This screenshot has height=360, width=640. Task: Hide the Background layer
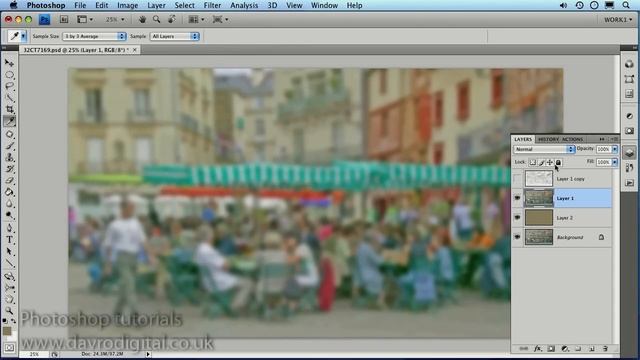coord(517,237)
